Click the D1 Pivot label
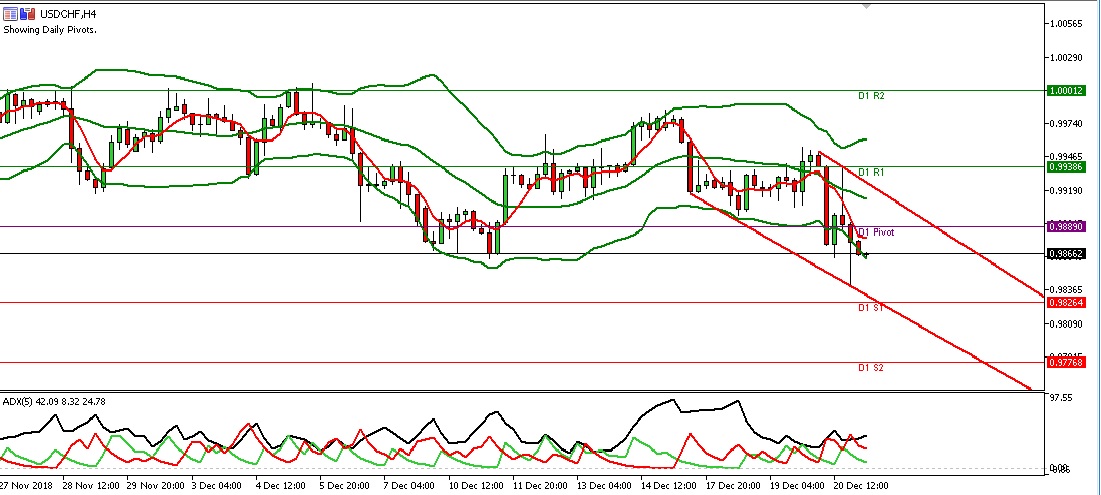Image resolution: width=1101 pixels, height=495 pixels. pos(877,232)
